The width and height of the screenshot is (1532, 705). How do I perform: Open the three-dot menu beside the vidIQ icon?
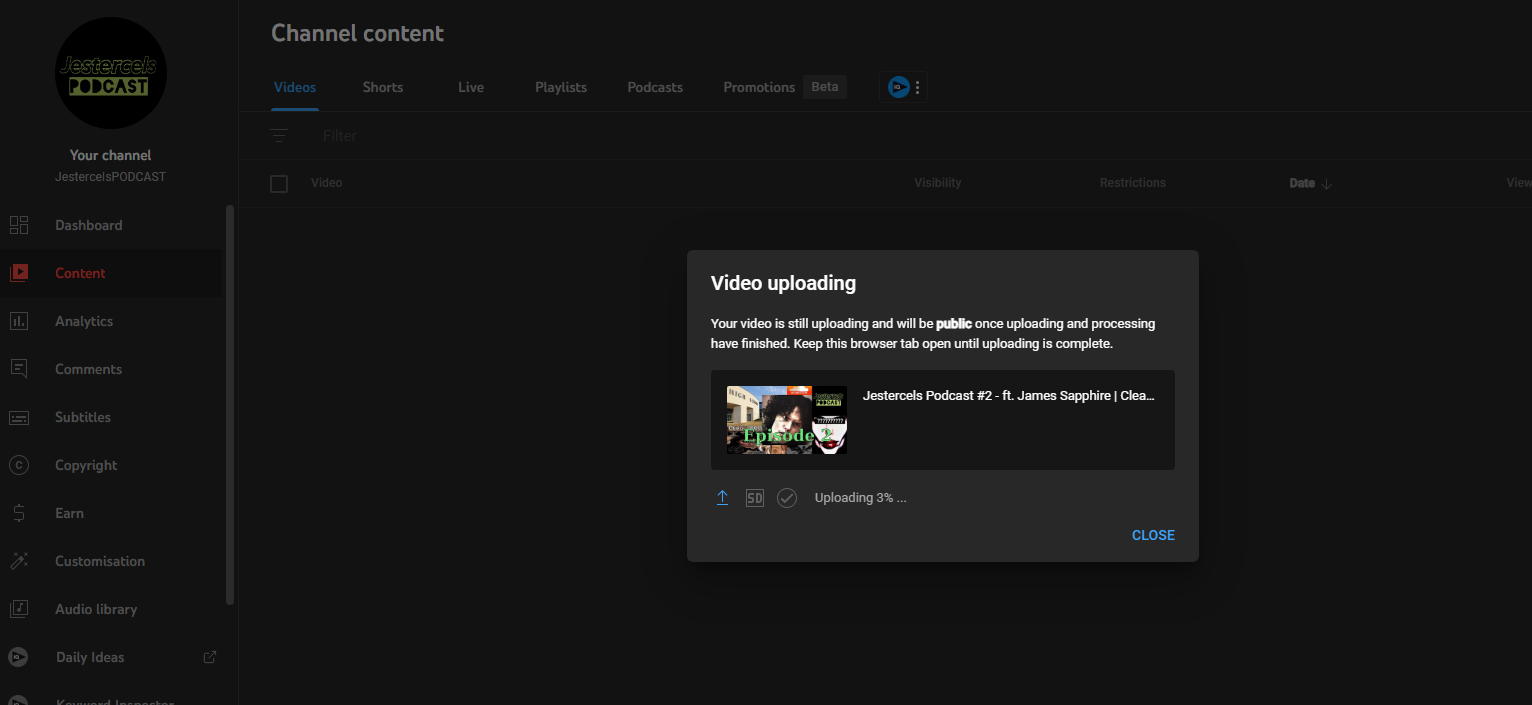[918, 87]
